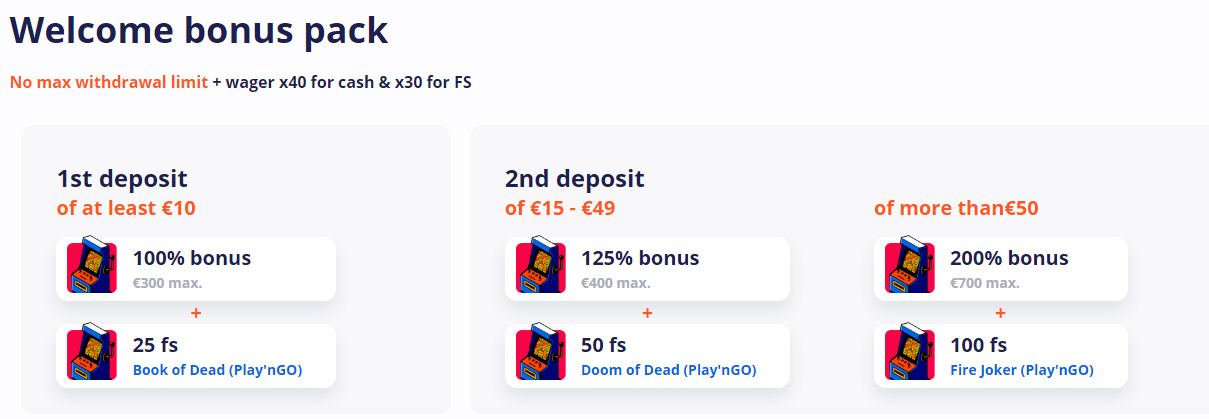Click the slot machine icon beside 125% bonus
This screenshot has height=419, width=1209.
(541, 268)
